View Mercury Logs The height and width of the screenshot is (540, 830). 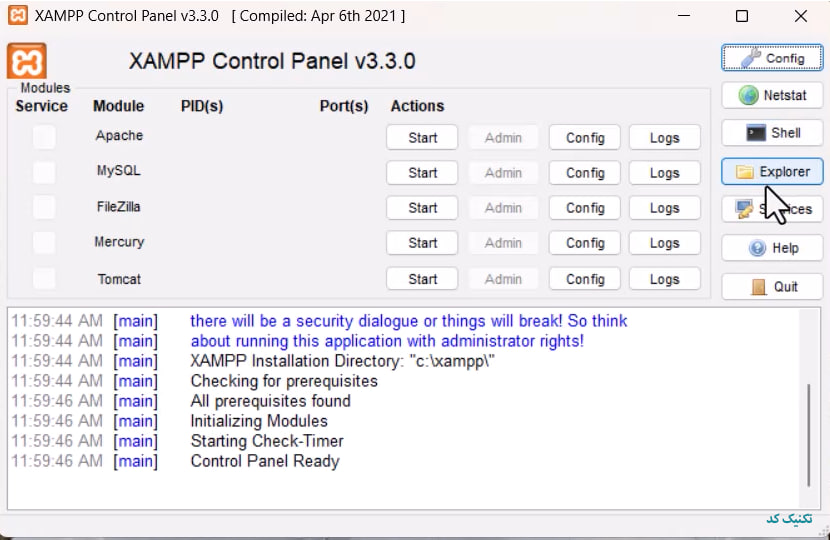(665, 243)
